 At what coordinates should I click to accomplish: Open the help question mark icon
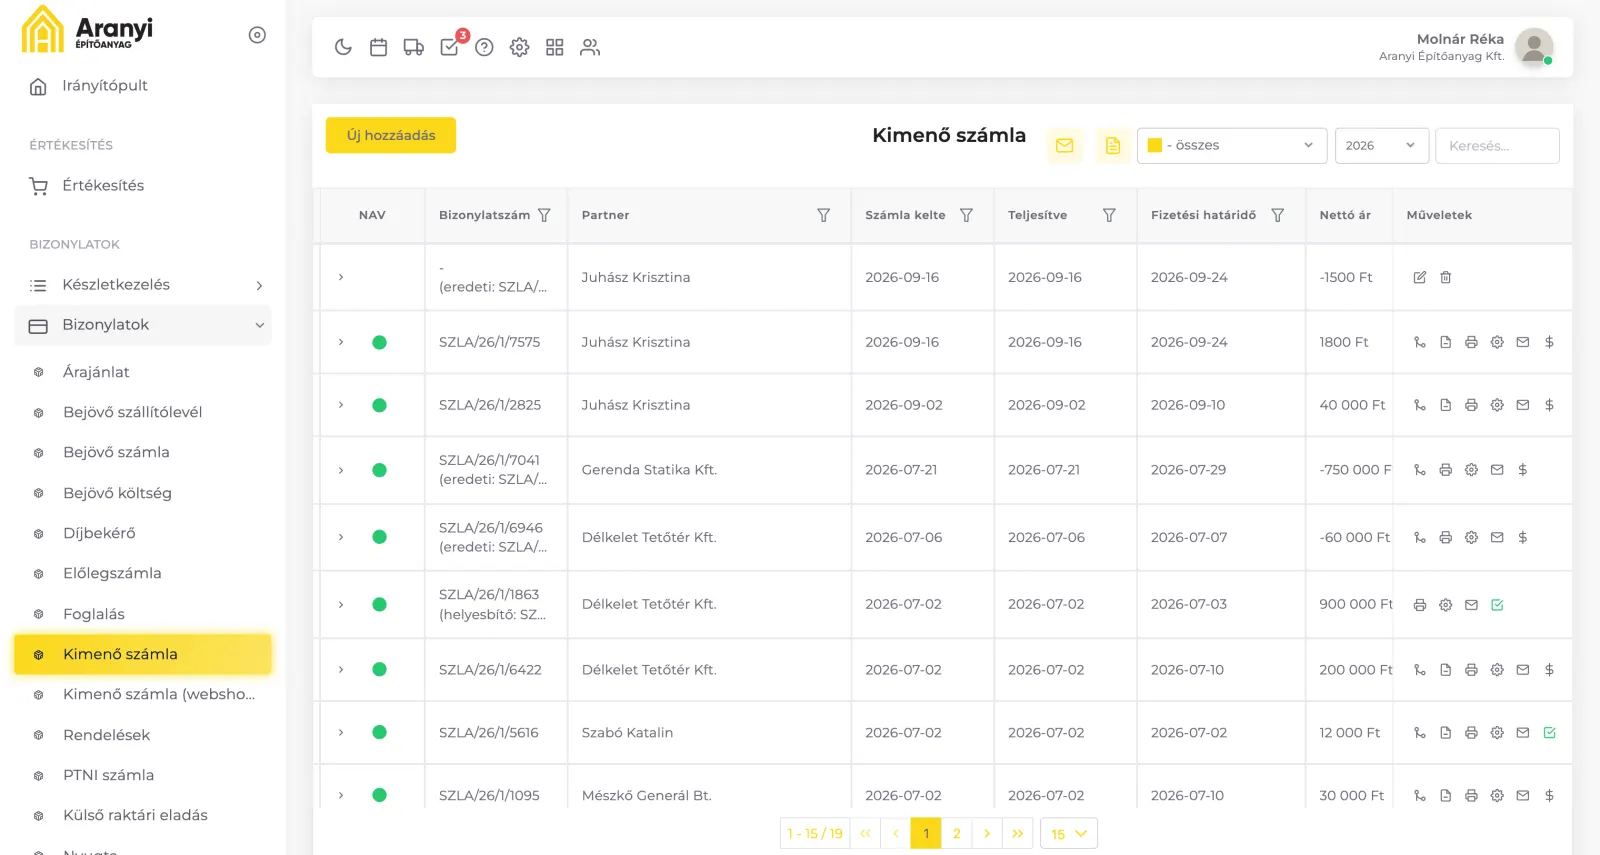coord(484,47)
